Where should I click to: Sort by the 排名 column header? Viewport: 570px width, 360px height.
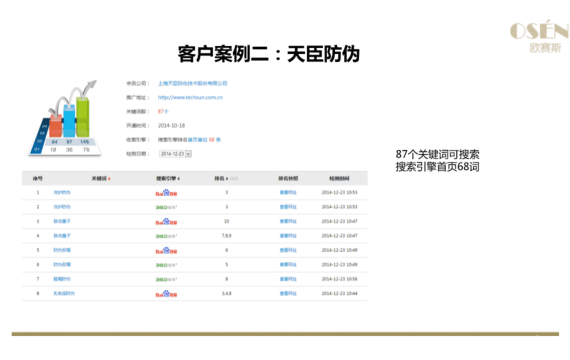[221, 179]
